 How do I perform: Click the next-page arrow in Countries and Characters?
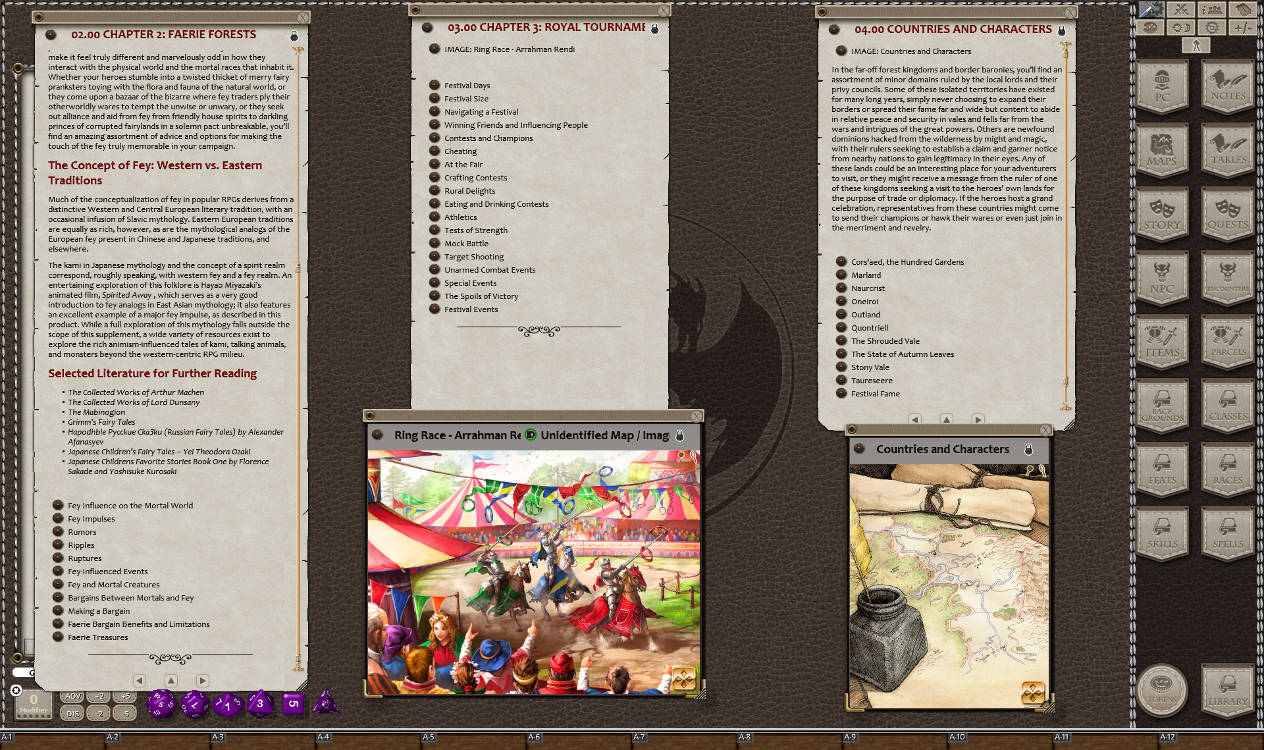[x=979, y=420]
